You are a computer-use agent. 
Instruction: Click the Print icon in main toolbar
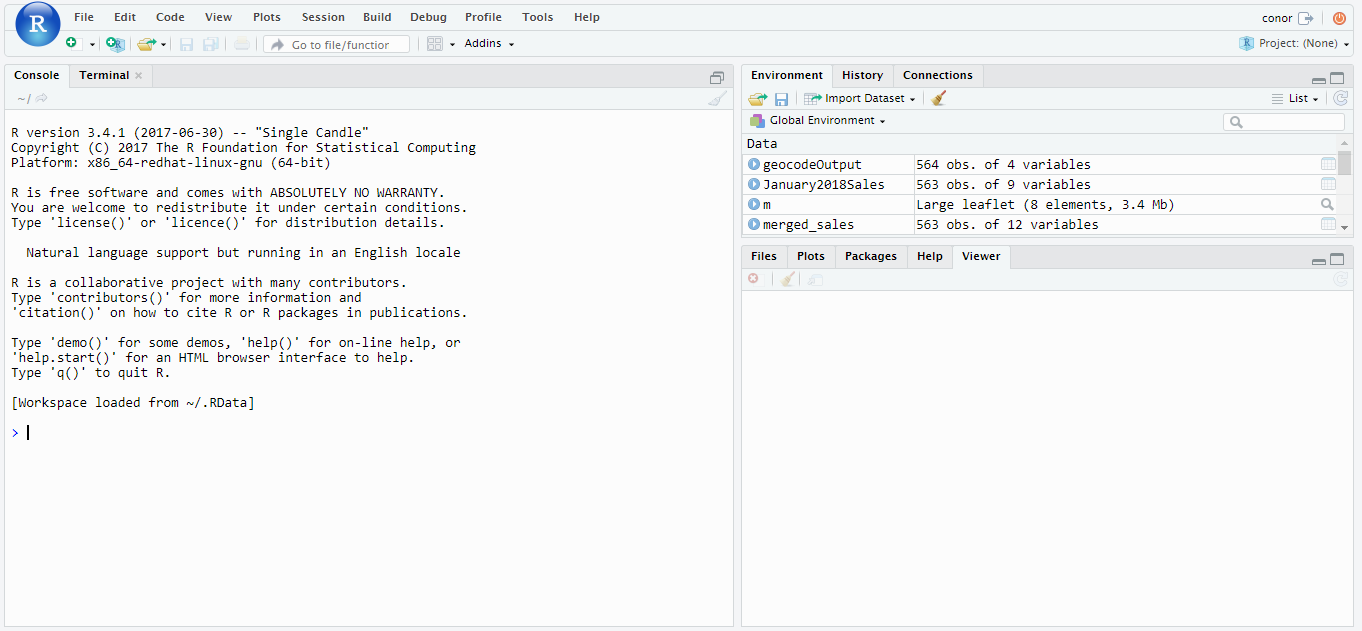(x=242, y=44)
